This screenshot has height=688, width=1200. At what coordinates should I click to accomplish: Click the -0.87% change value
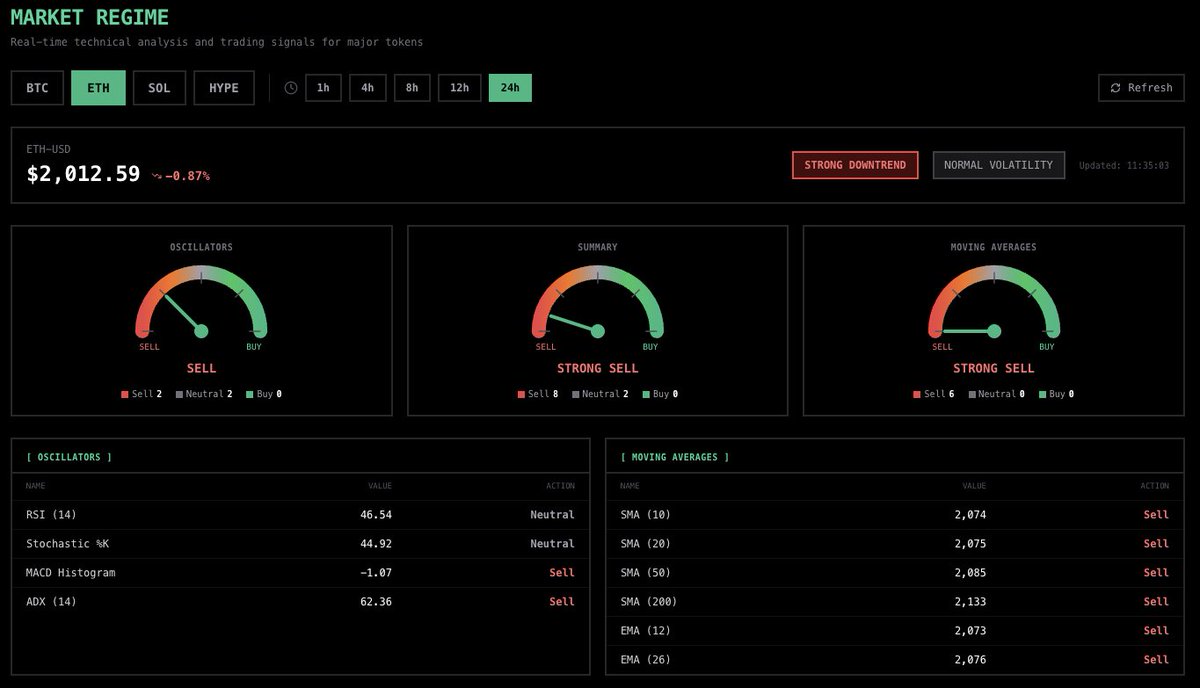pos(187,176)
